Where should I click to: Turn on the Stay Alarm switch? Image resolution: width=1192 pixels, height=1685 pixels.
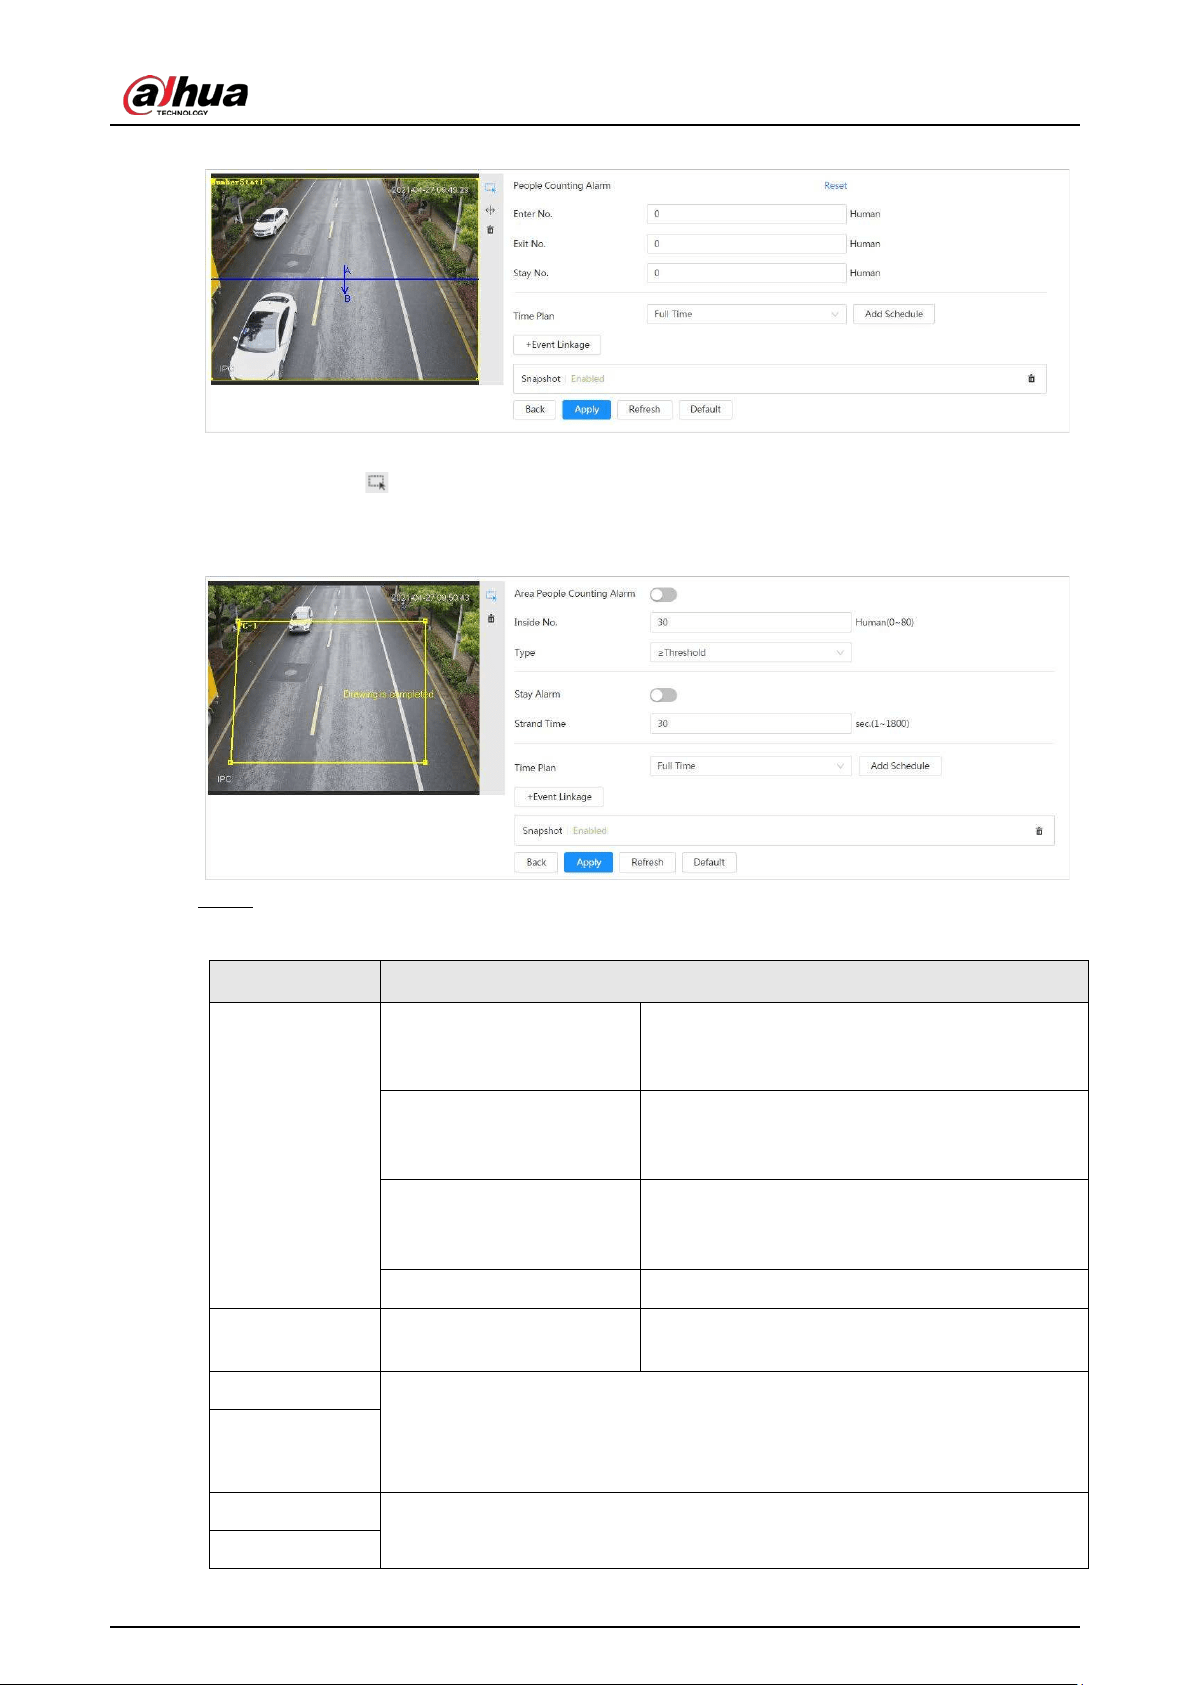pyautogui.click(x=663, y=695)
